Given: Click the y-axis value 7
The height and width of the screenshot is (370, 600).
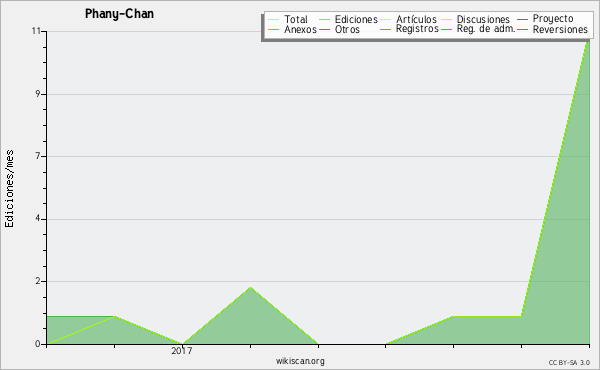Looking at the screenshot, I should pyautogui.click(x=38, y=156).
